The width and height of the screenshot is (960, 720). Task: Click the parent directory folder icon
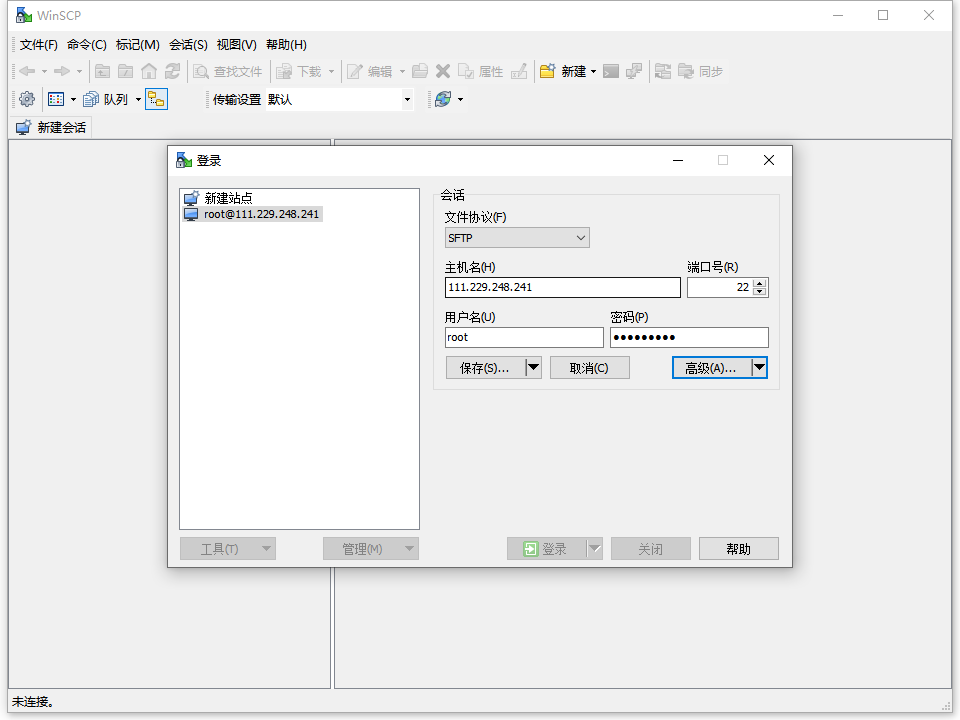click(x=103, y=72)
